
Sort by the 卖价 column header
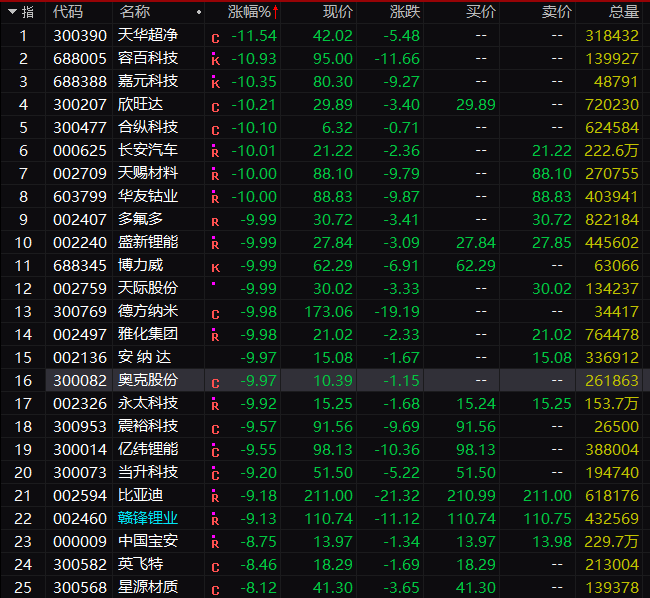coord(557,12)
